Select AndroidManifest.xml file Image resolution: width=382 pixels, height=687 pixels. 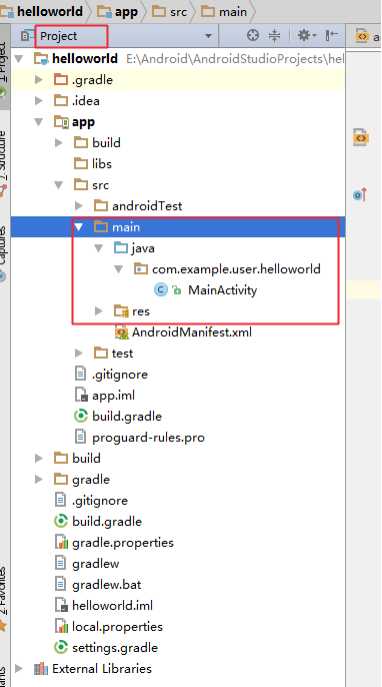192,332
